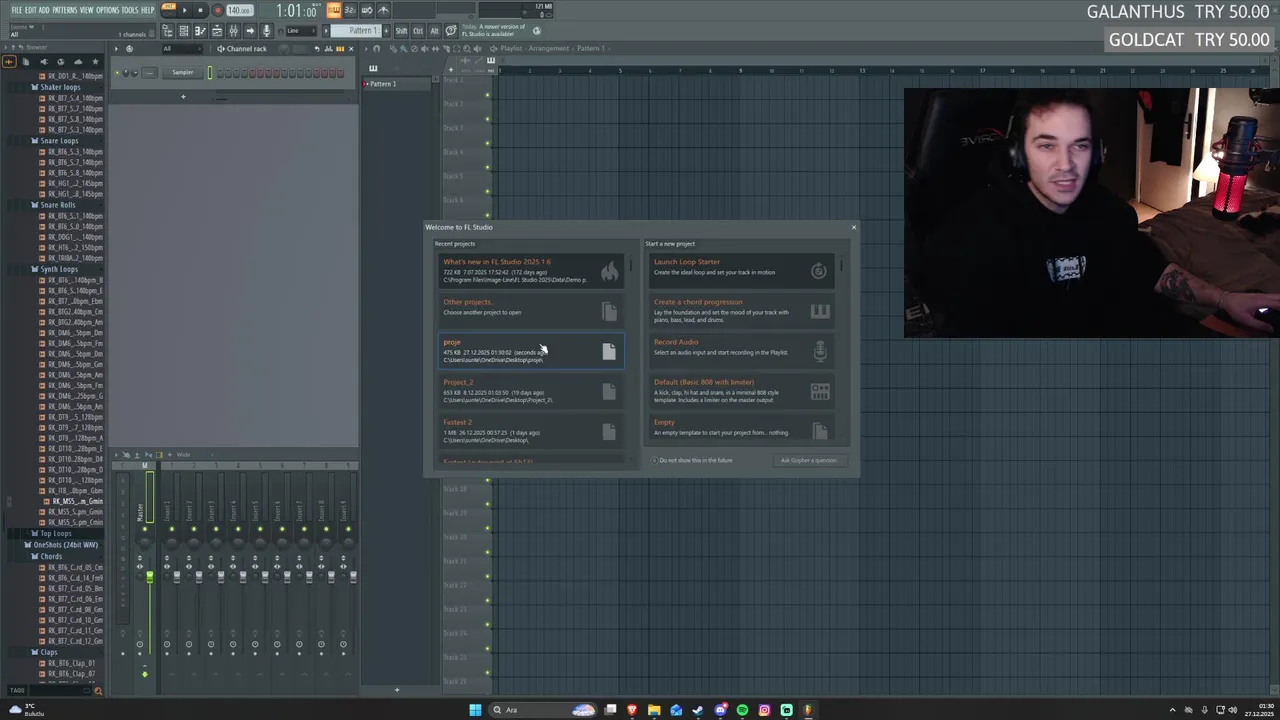Screen dimensions: 1280x720
Task: Check 'Do not show this in the future'
Action: (692, 460)
